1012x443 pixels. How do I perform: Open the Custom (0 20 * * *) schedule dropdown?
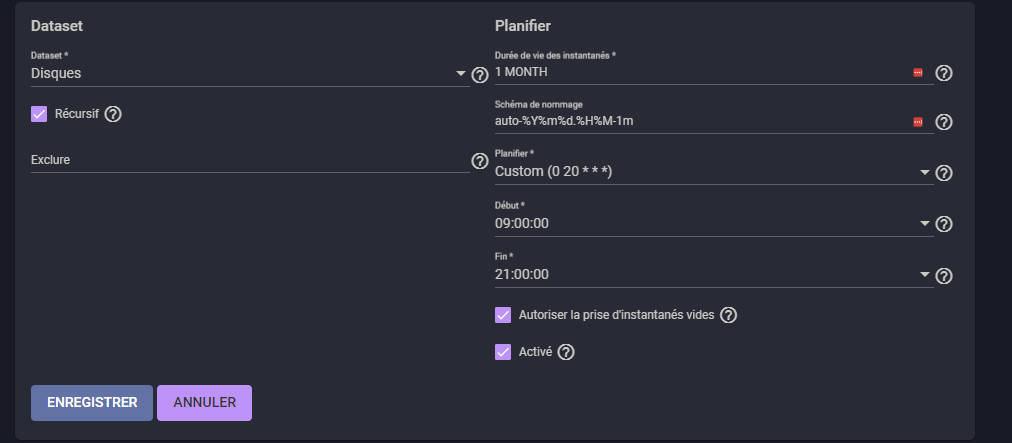pyautogui.click(x=714, y=172)
